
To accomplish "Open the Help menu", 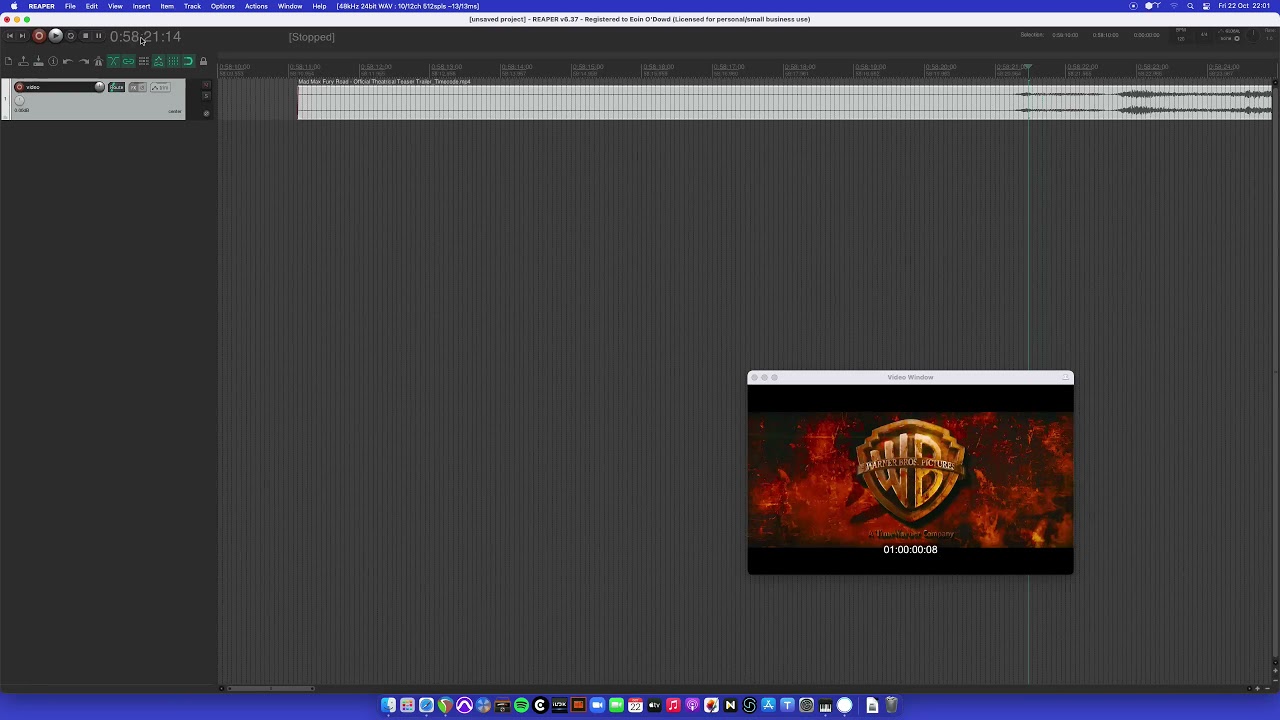I will (319, 6).
